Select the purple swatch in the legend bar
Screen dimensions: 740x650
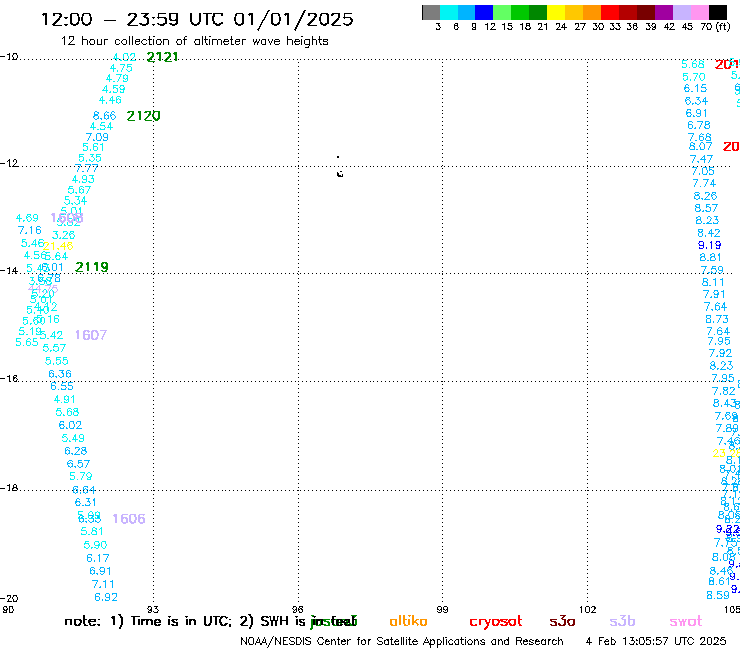(x=664, y=12)
